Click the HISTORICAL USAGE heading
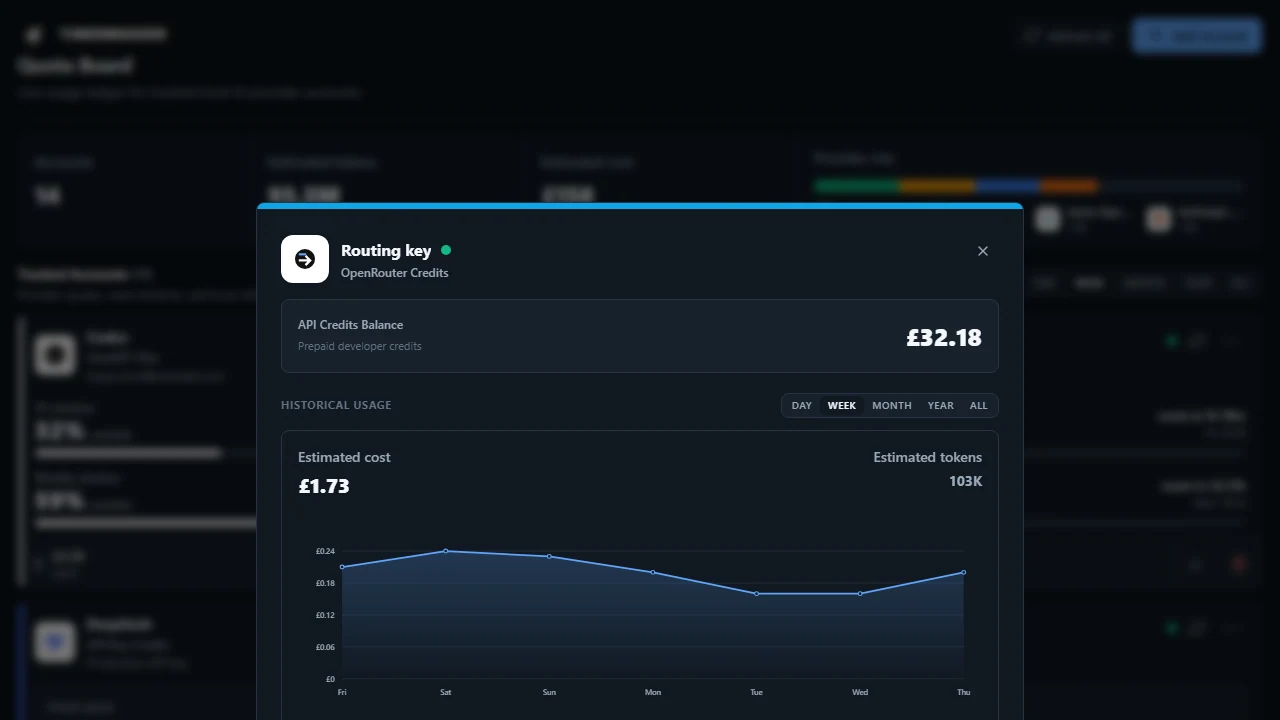 [336, 405]
